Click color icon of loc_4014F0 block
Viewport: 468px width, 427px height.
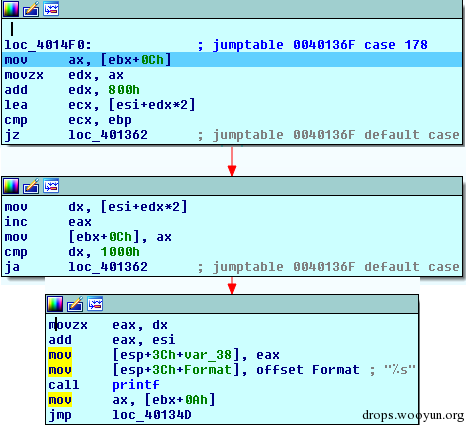pos(11,9)
